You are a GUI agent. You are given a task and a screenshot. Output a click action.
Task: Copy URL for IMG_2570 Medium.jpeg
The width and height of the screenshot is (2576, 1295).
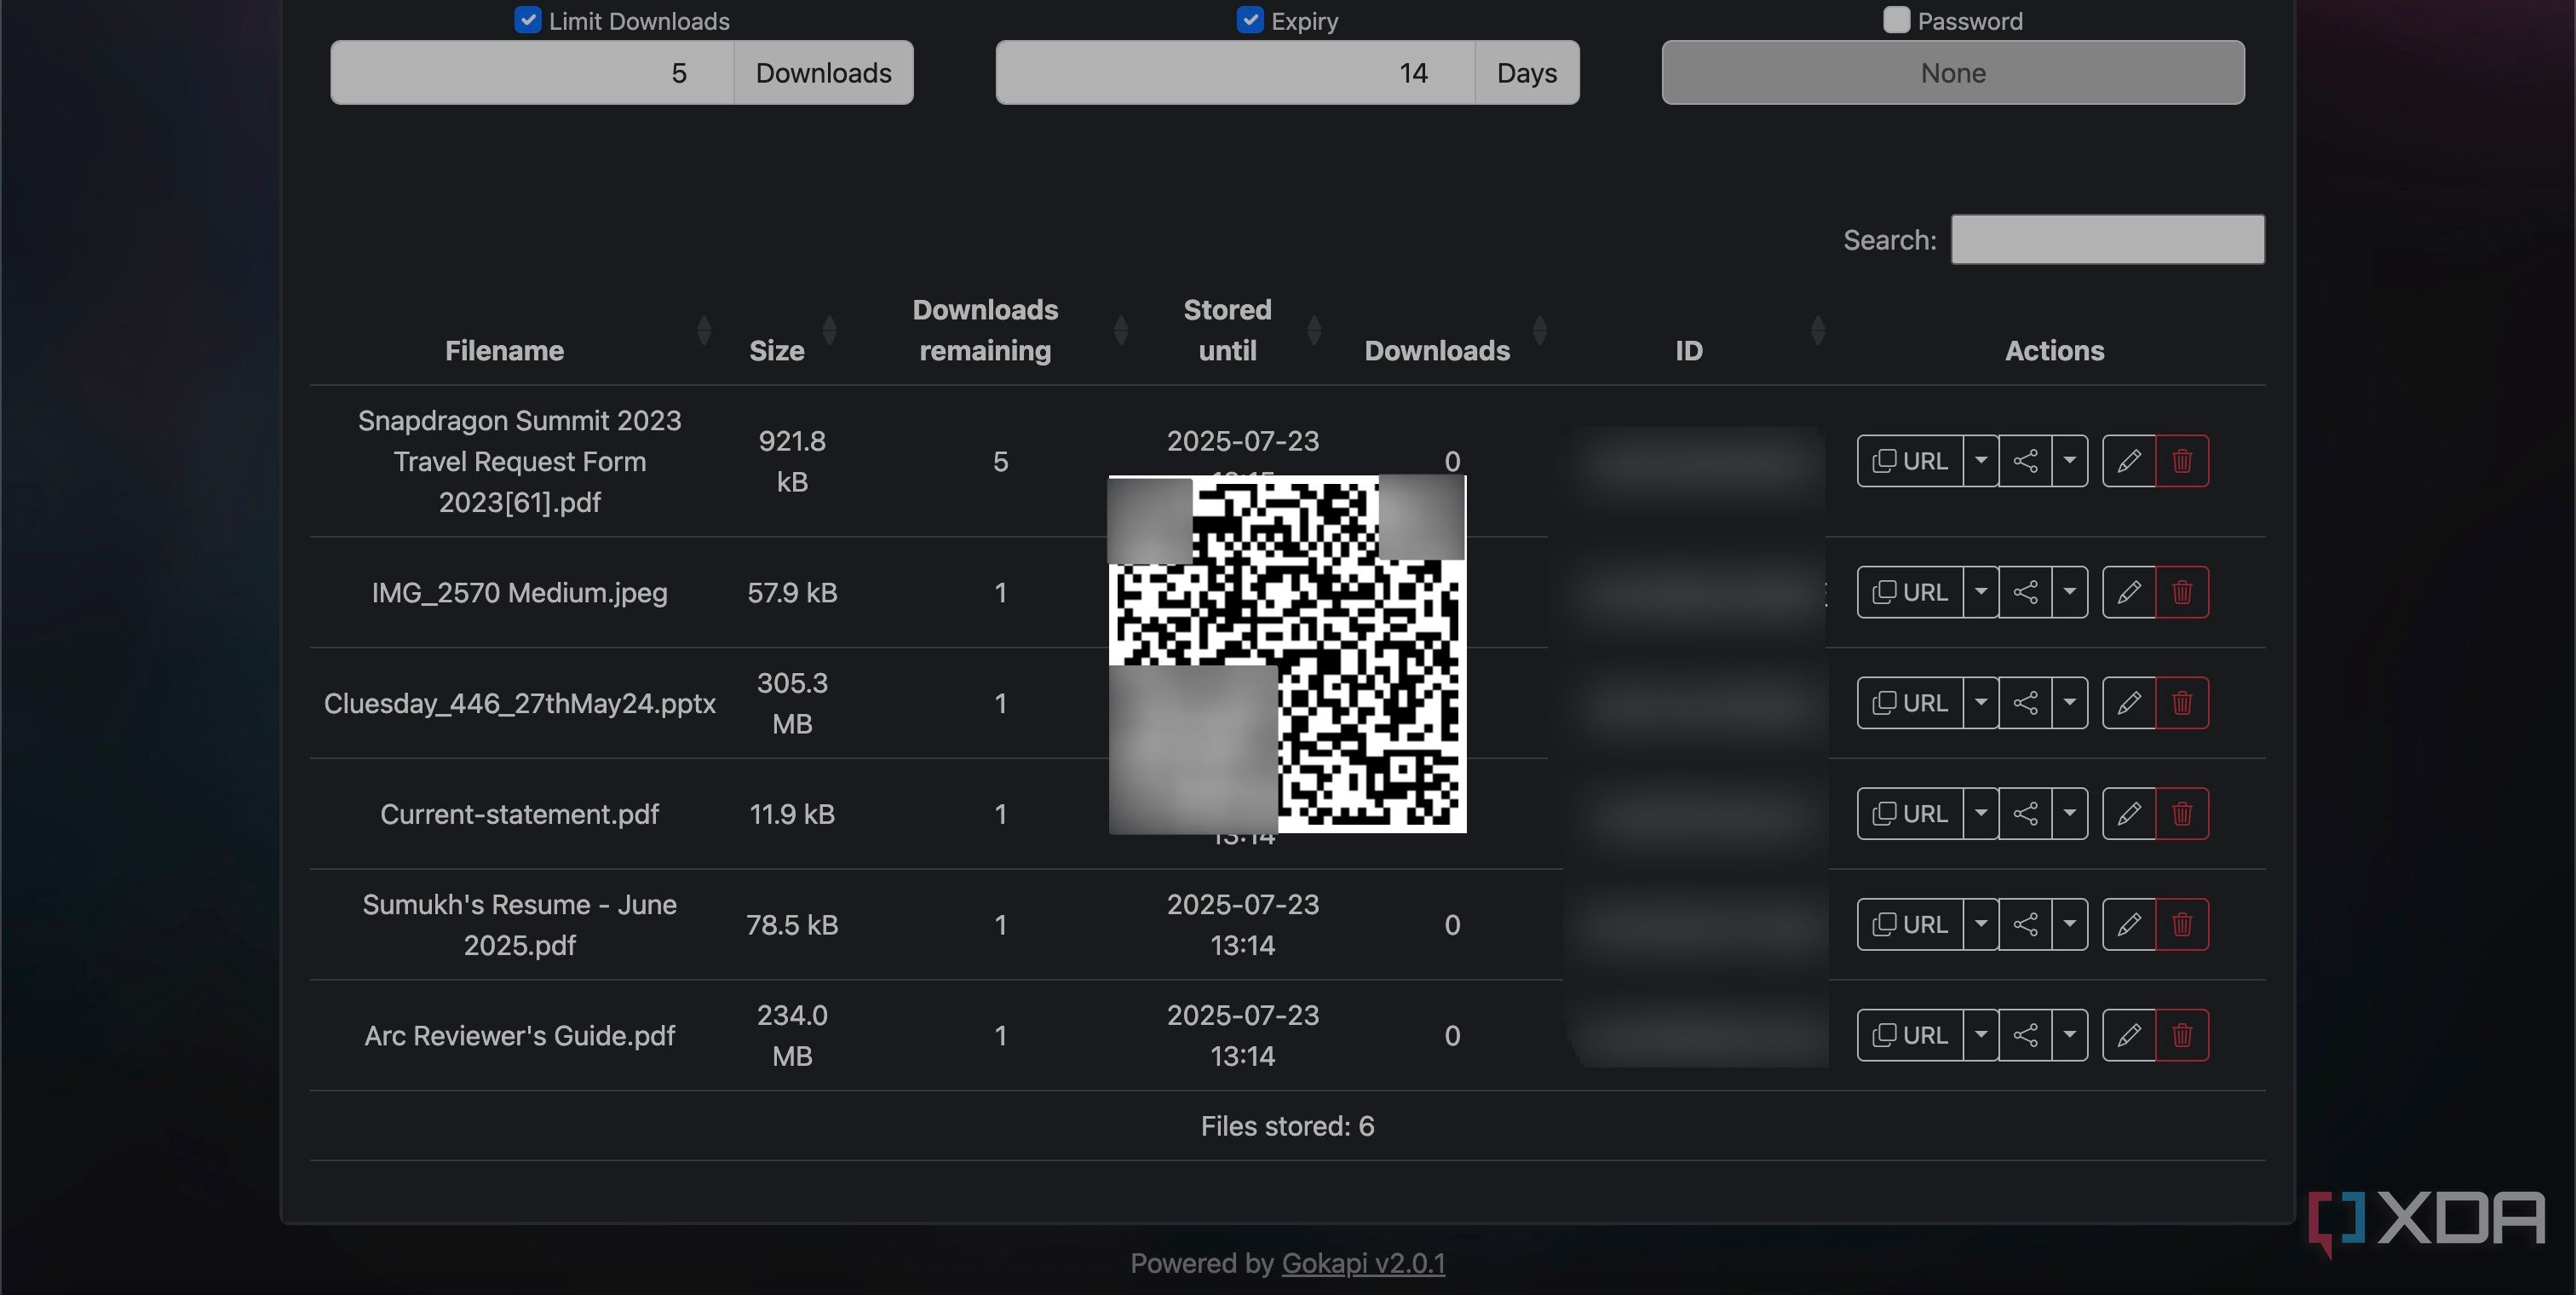pos(1910,592)
